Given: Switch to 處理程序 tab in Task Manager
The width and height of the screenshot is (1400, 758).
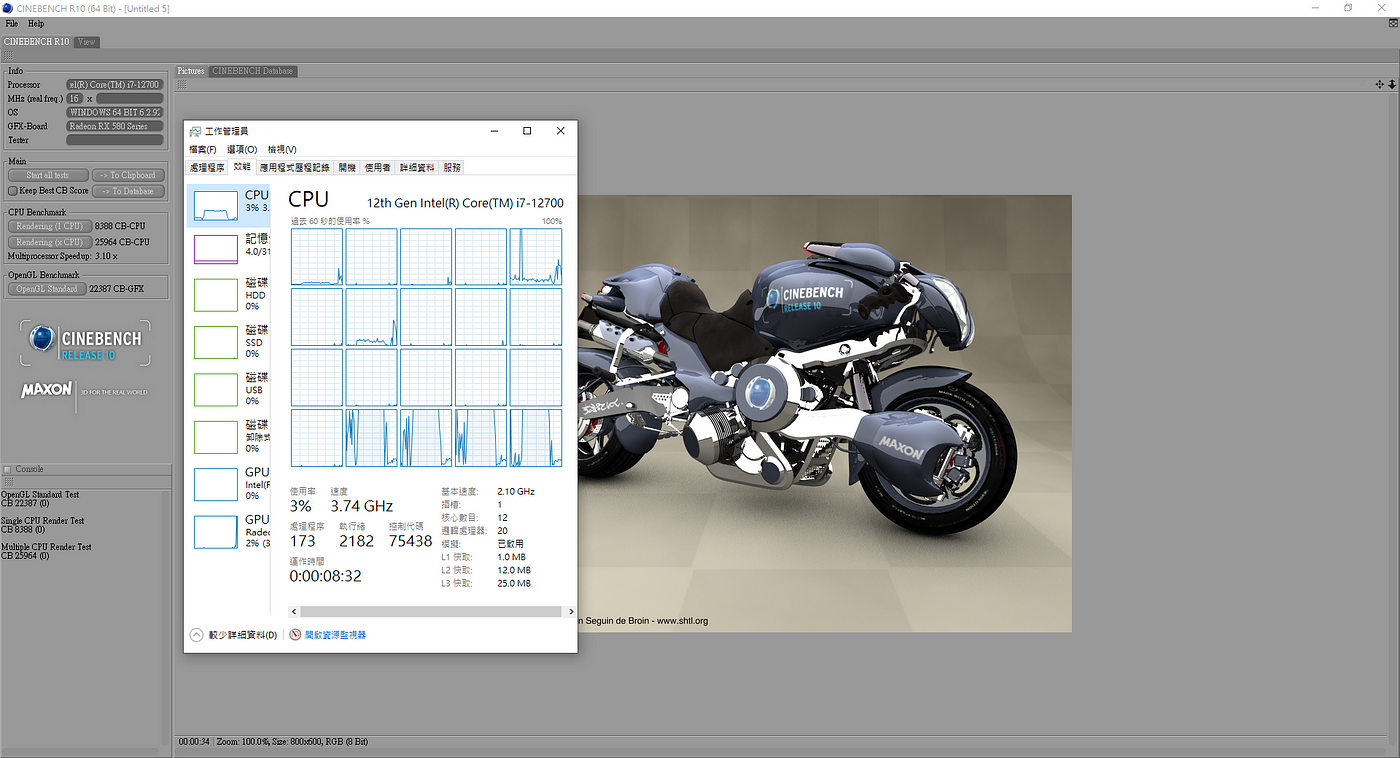Looking at the screenshot, I should point(207,167).
